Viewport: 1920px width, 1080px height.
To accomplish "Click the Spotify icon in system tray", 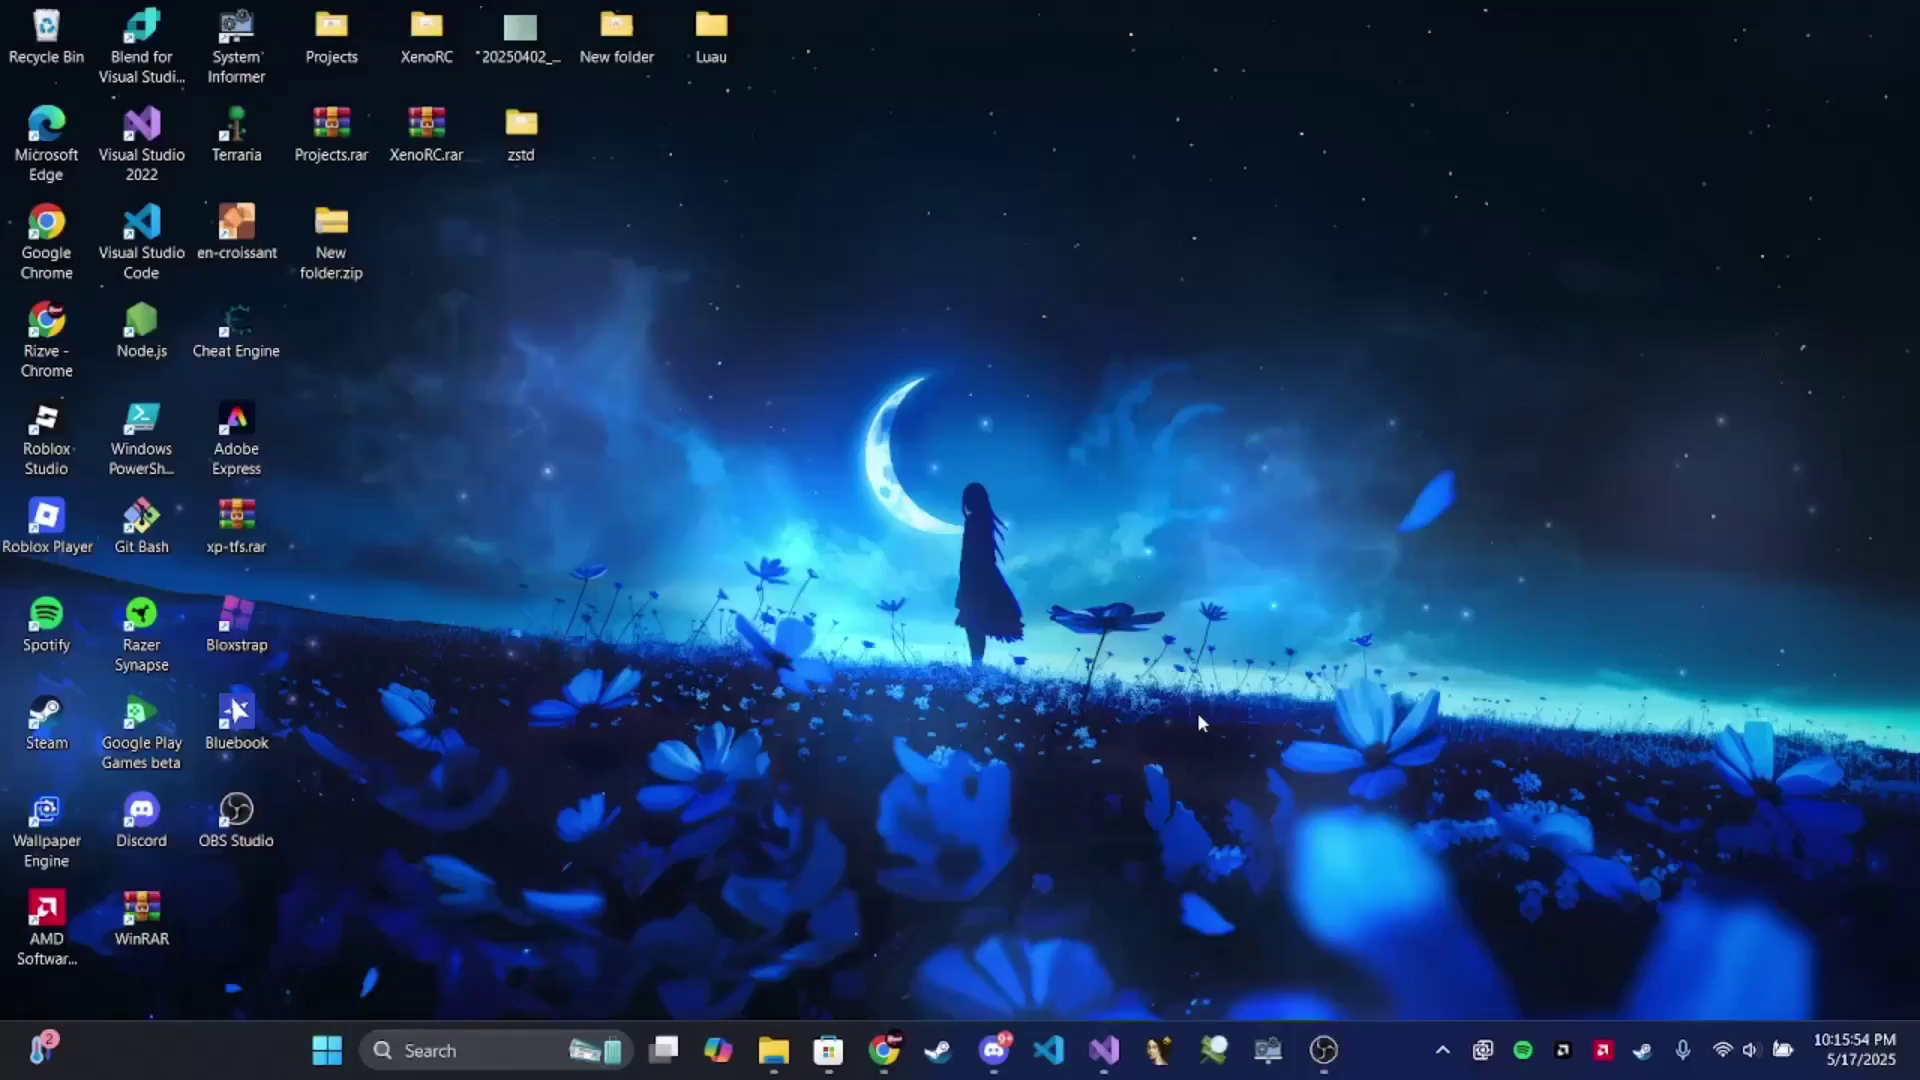I will 1523,1050.
